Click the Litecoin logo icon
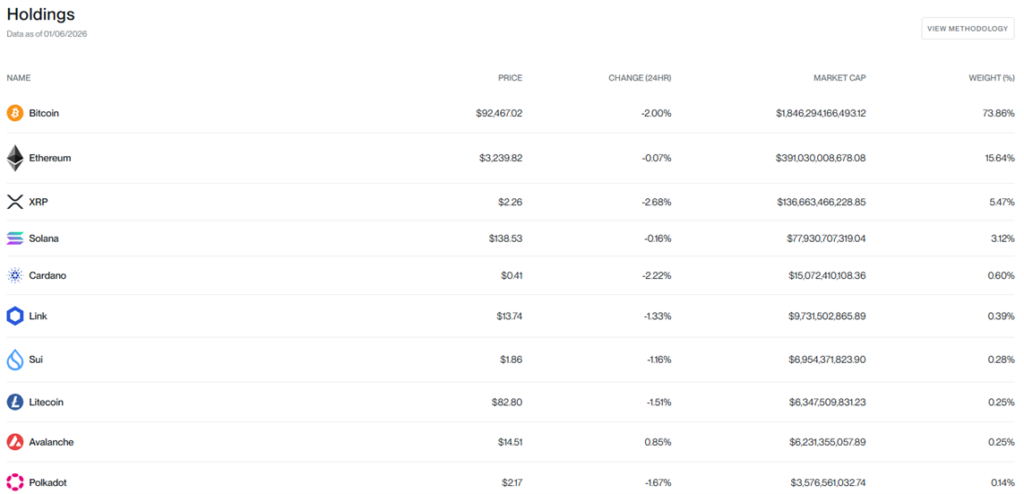Image resolution: width=1024 pixels, height=494 pixels. click(15, 402)
